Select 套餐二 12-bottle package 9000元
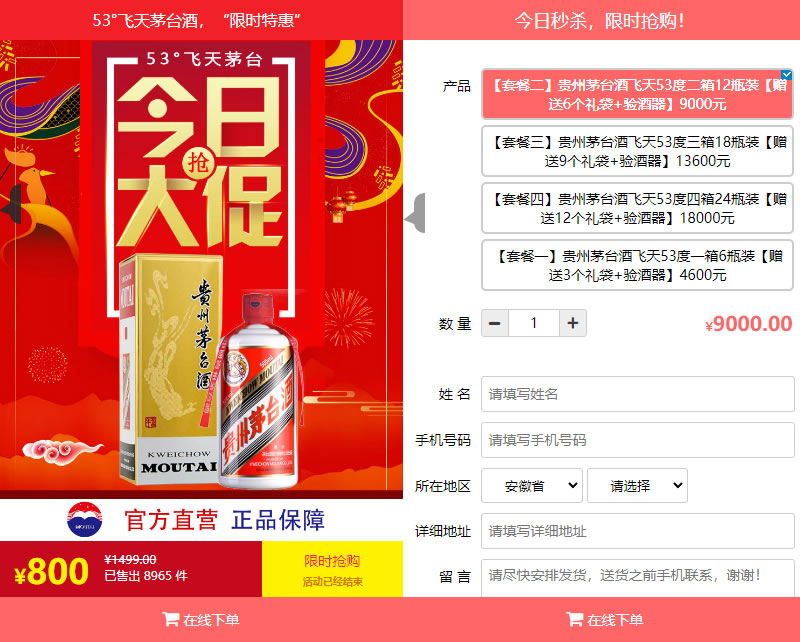This screenshot has width=800, height=642. [637, 94]
